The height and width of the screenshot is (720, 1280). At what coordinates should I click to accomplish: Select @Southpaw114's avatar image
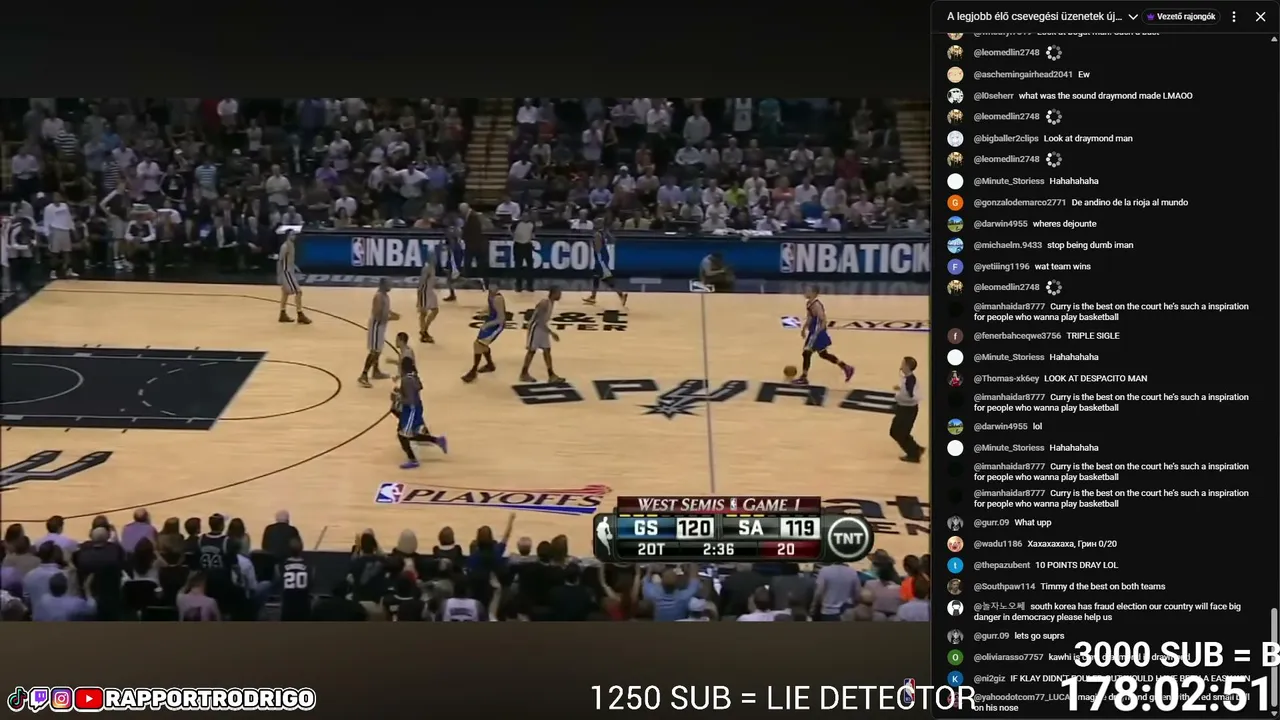click(x=955, y=586)
